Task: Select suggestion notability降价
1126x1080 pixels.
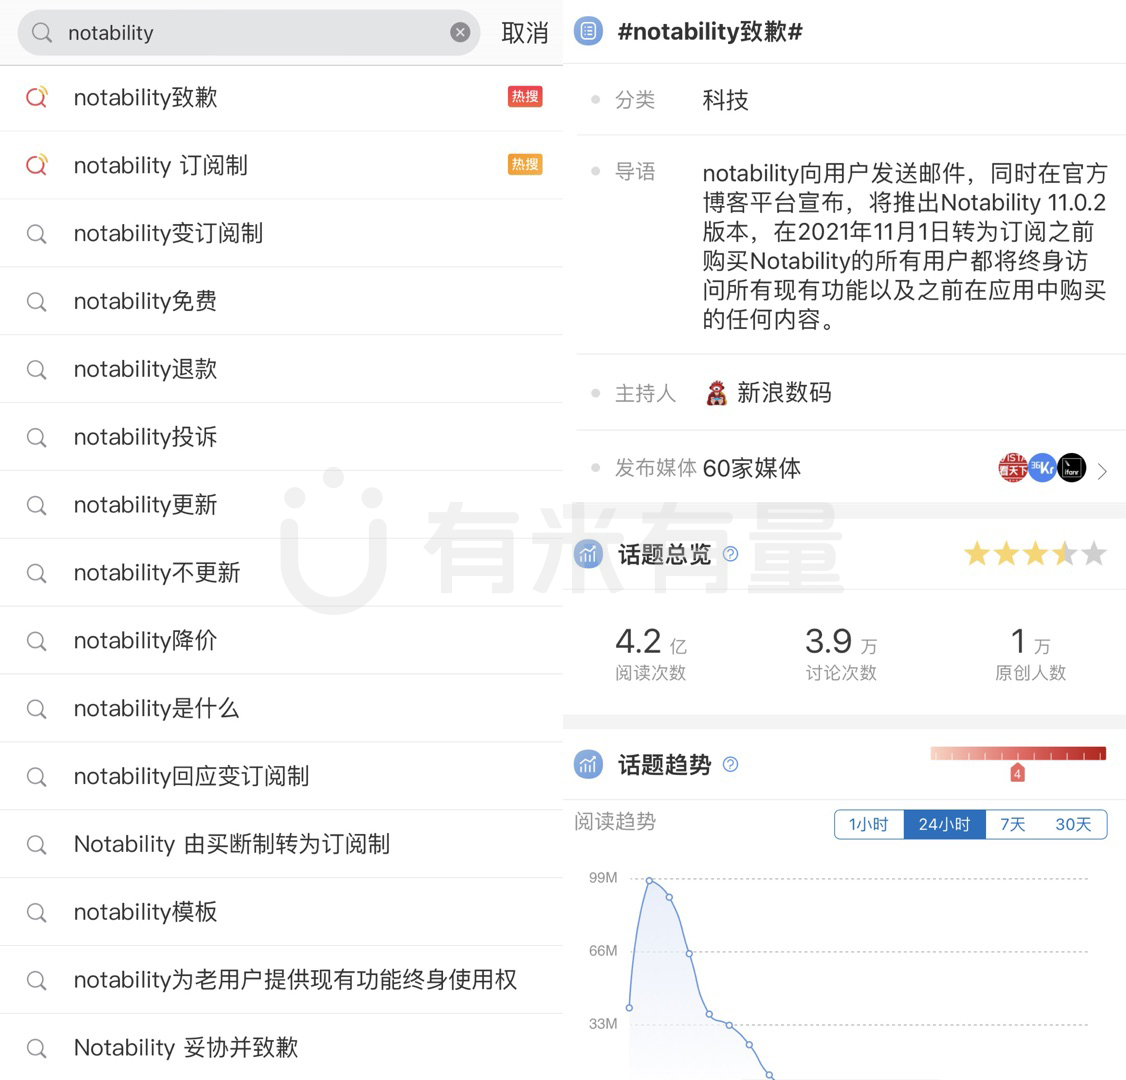Action: pyautogui.click(x=282, y=641)
